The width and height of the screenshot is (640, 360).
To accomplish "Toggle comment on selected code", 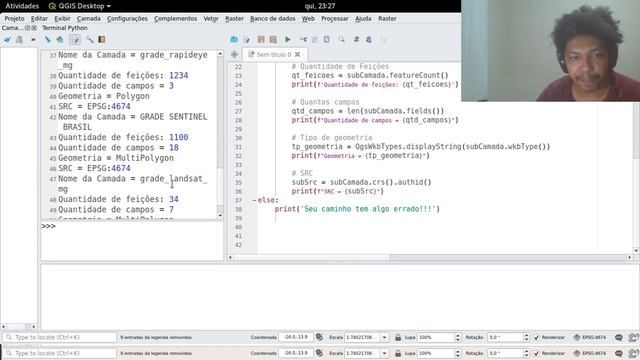I will [x=356, y=40].
